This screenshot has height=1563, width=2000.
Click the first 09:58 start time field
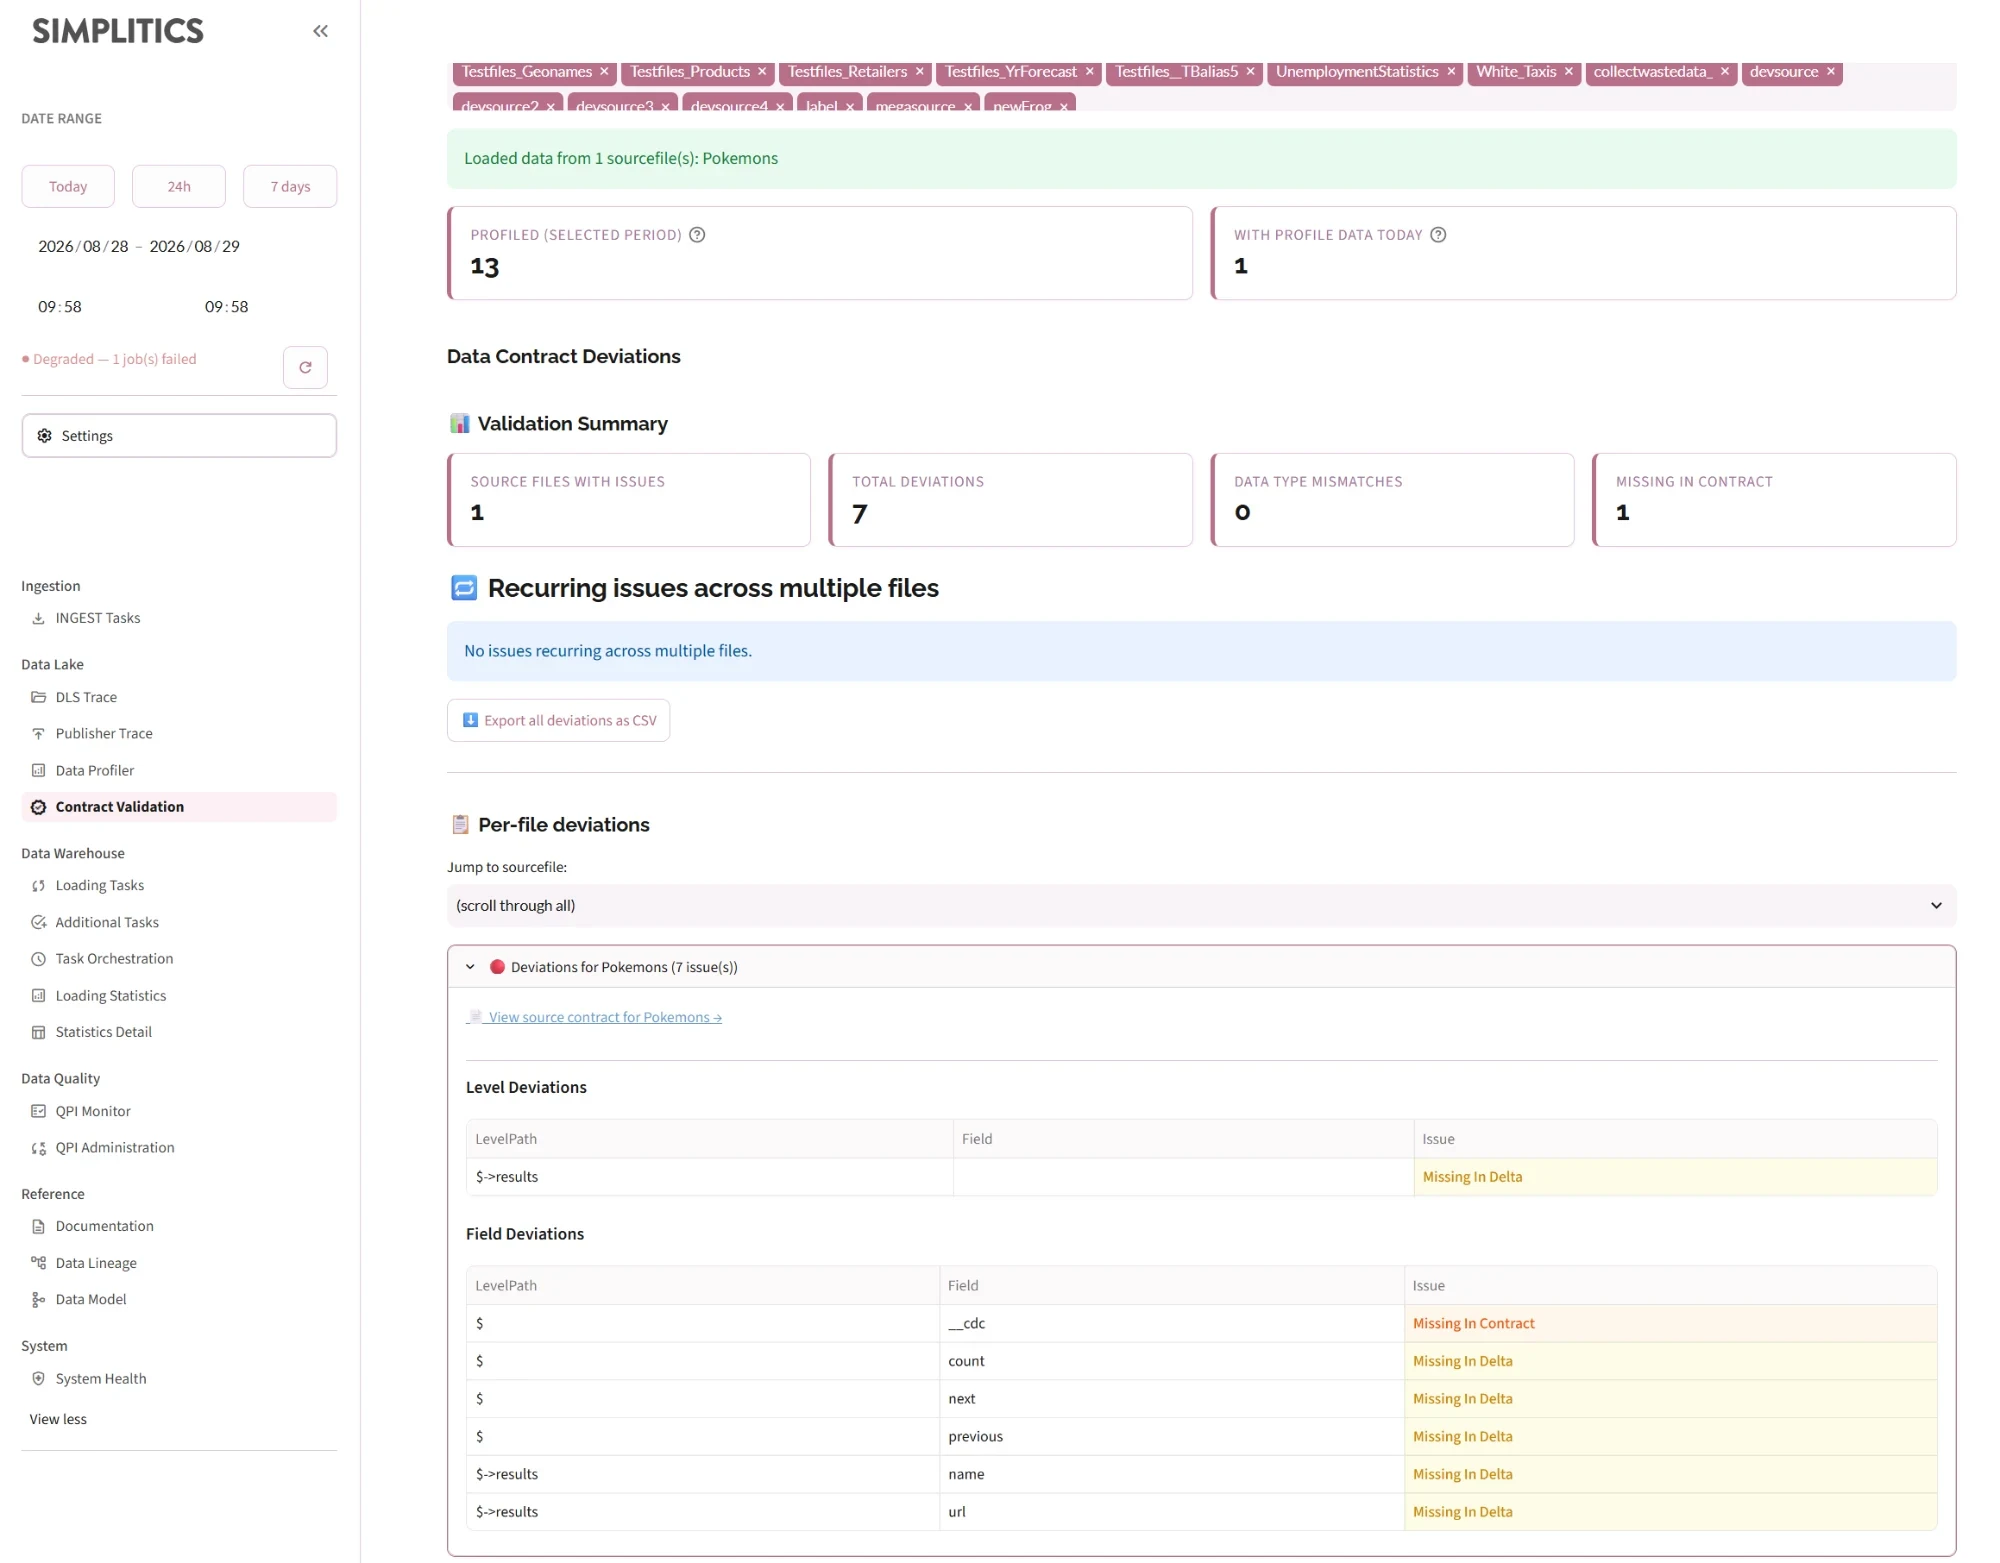pos(60,307)
